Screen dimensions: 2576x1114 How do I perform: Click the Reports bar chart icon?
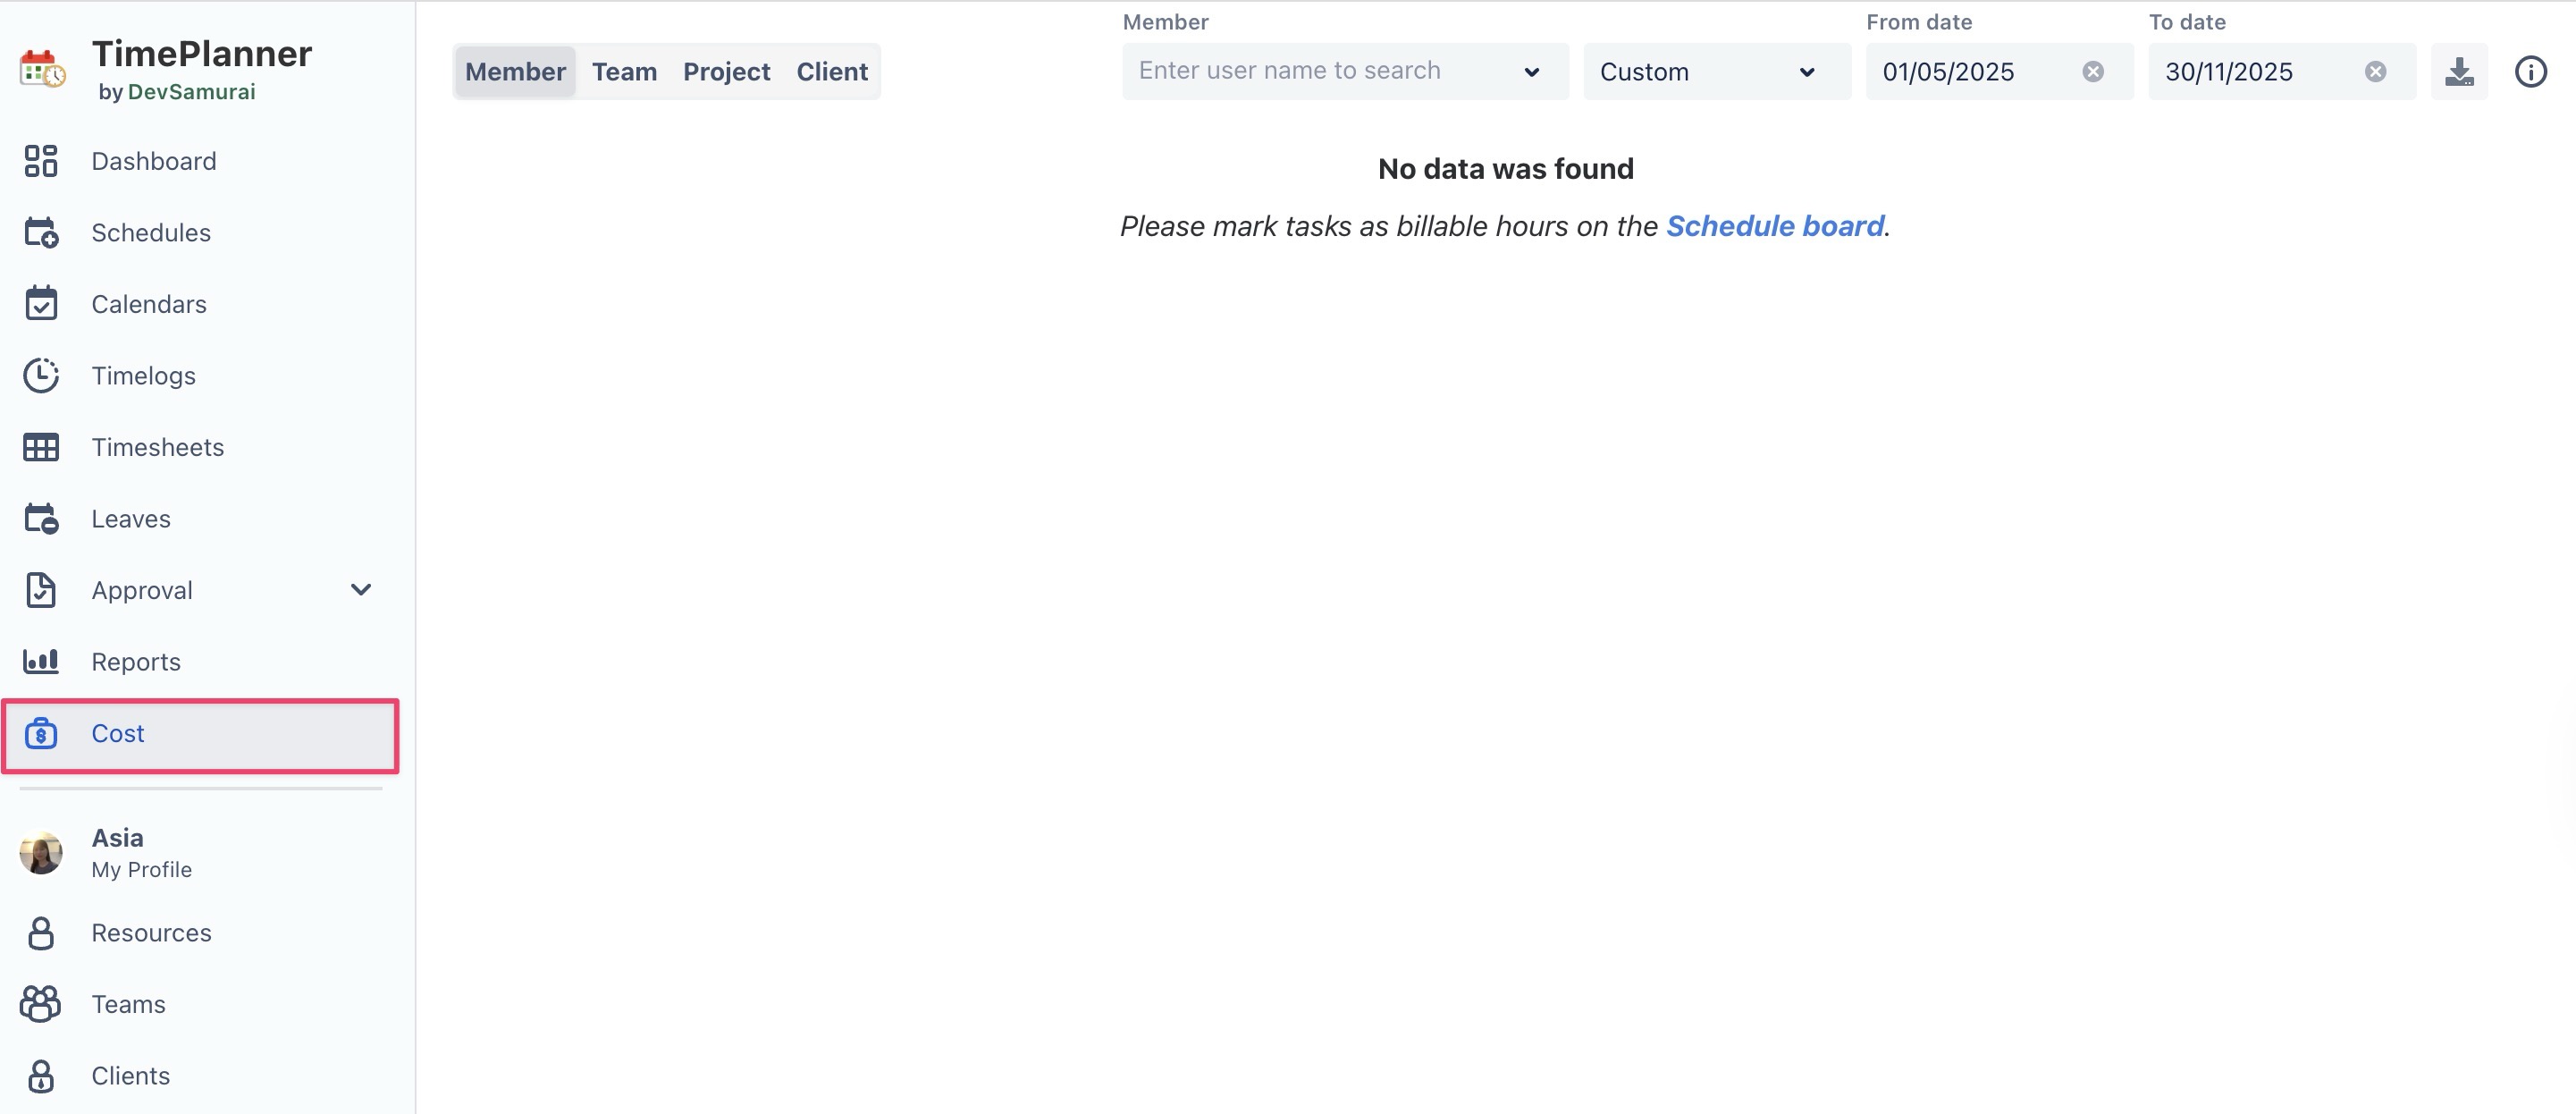[41, 661]
